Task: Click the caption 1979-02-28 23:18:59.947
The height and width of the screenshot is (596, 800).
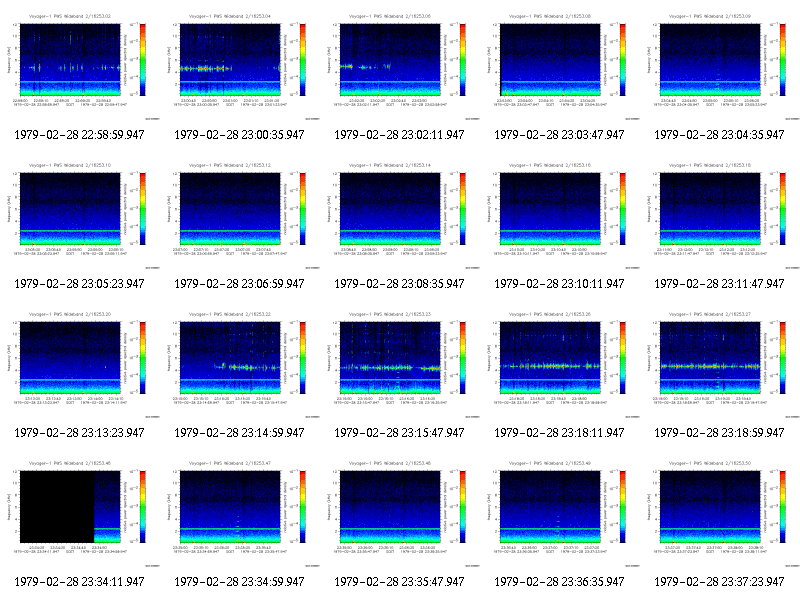Action: point(719,433)
